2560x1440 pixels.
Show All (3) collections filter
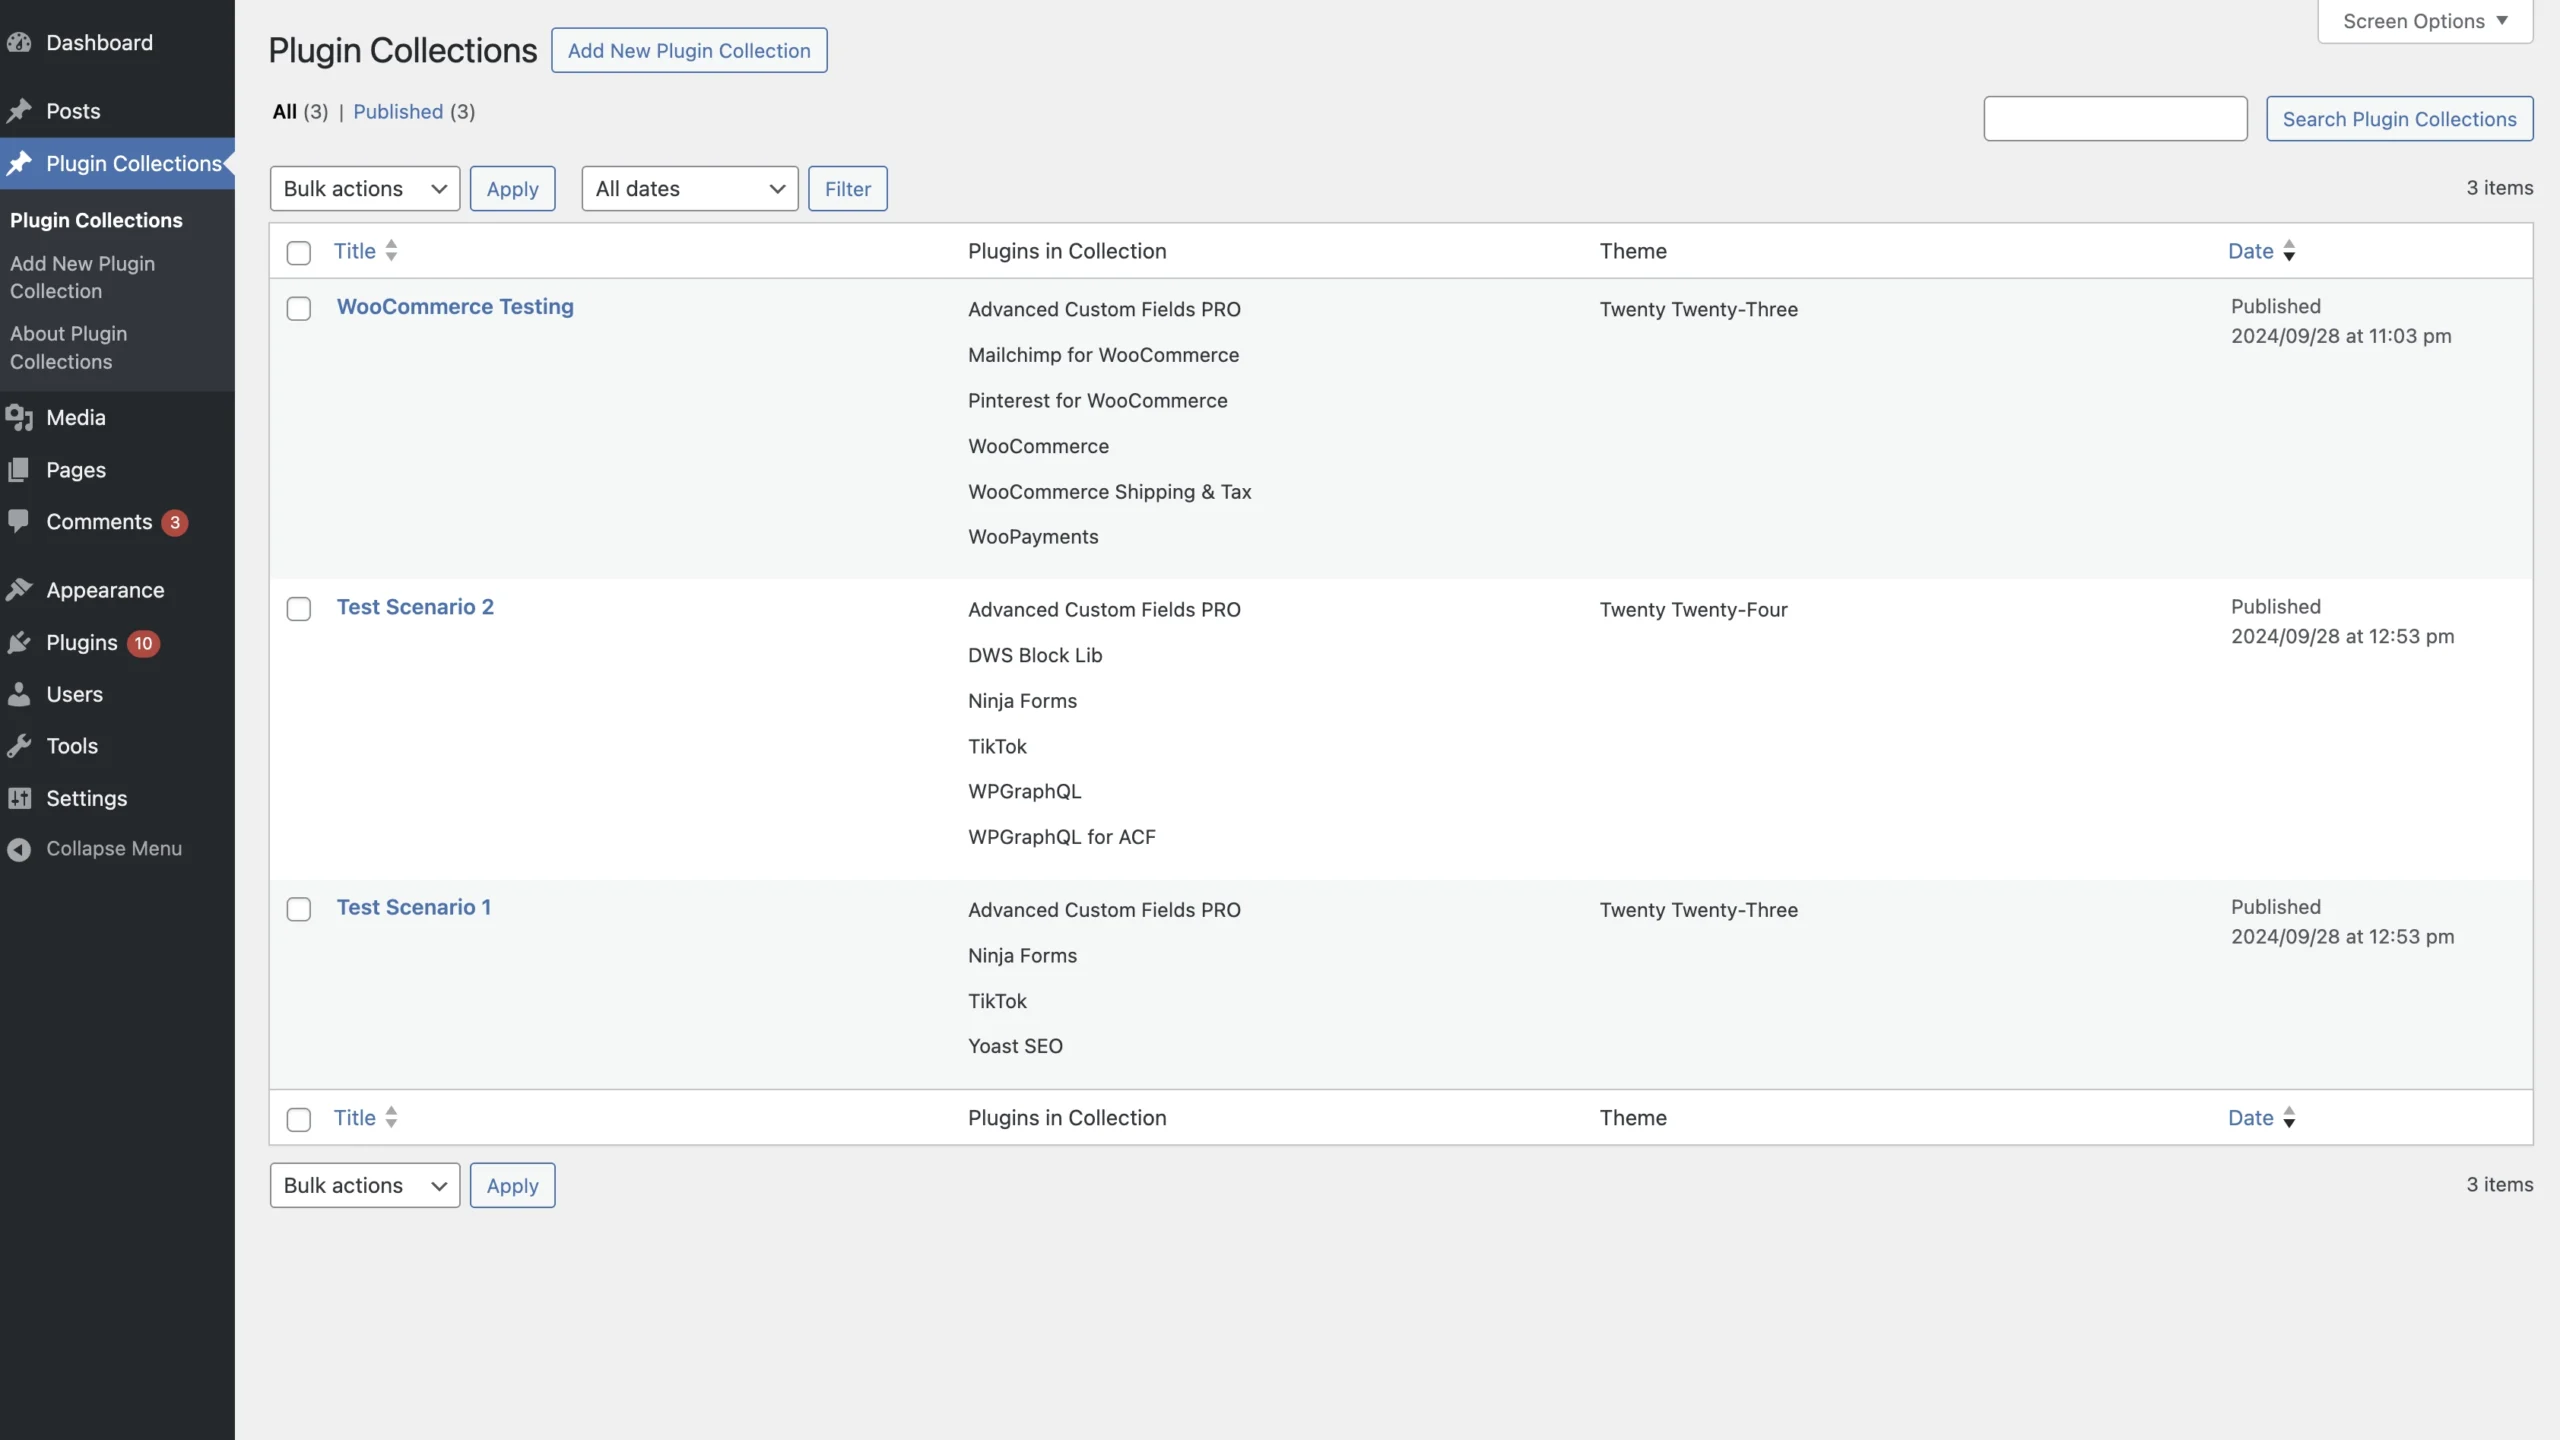click(300, 112)
